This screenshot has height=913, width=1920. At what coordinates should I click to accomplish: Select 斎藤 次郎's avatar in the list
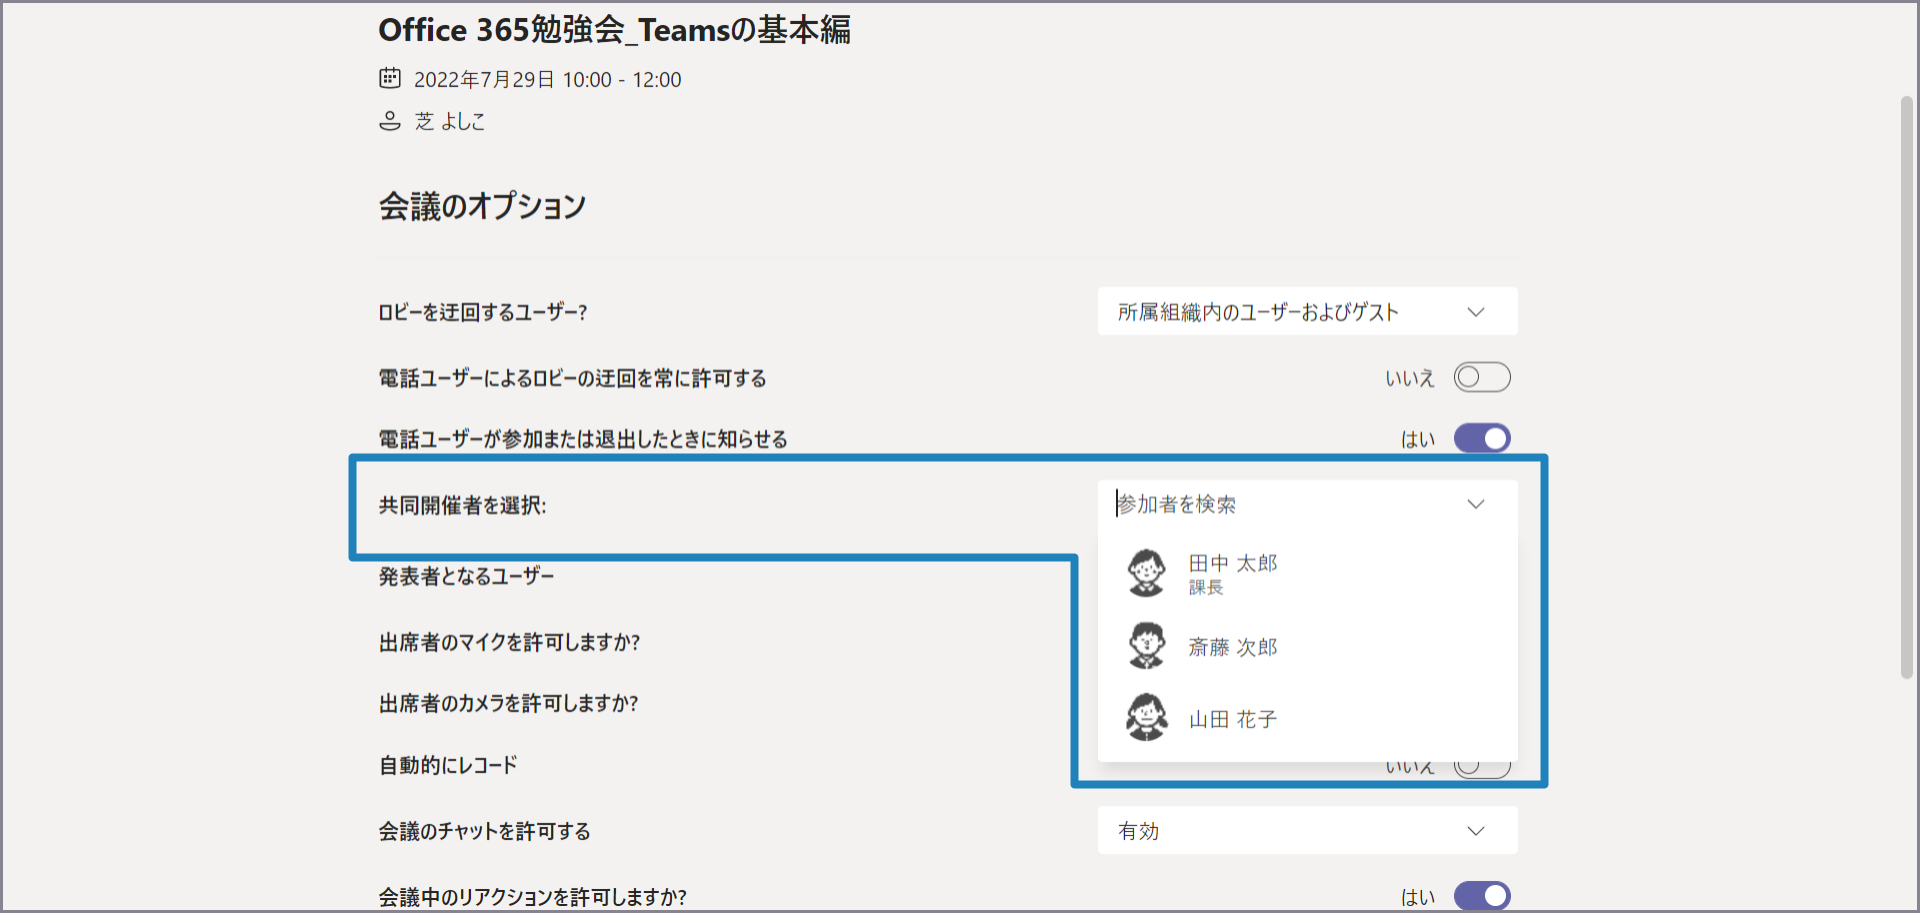(x=1146, y=646)
